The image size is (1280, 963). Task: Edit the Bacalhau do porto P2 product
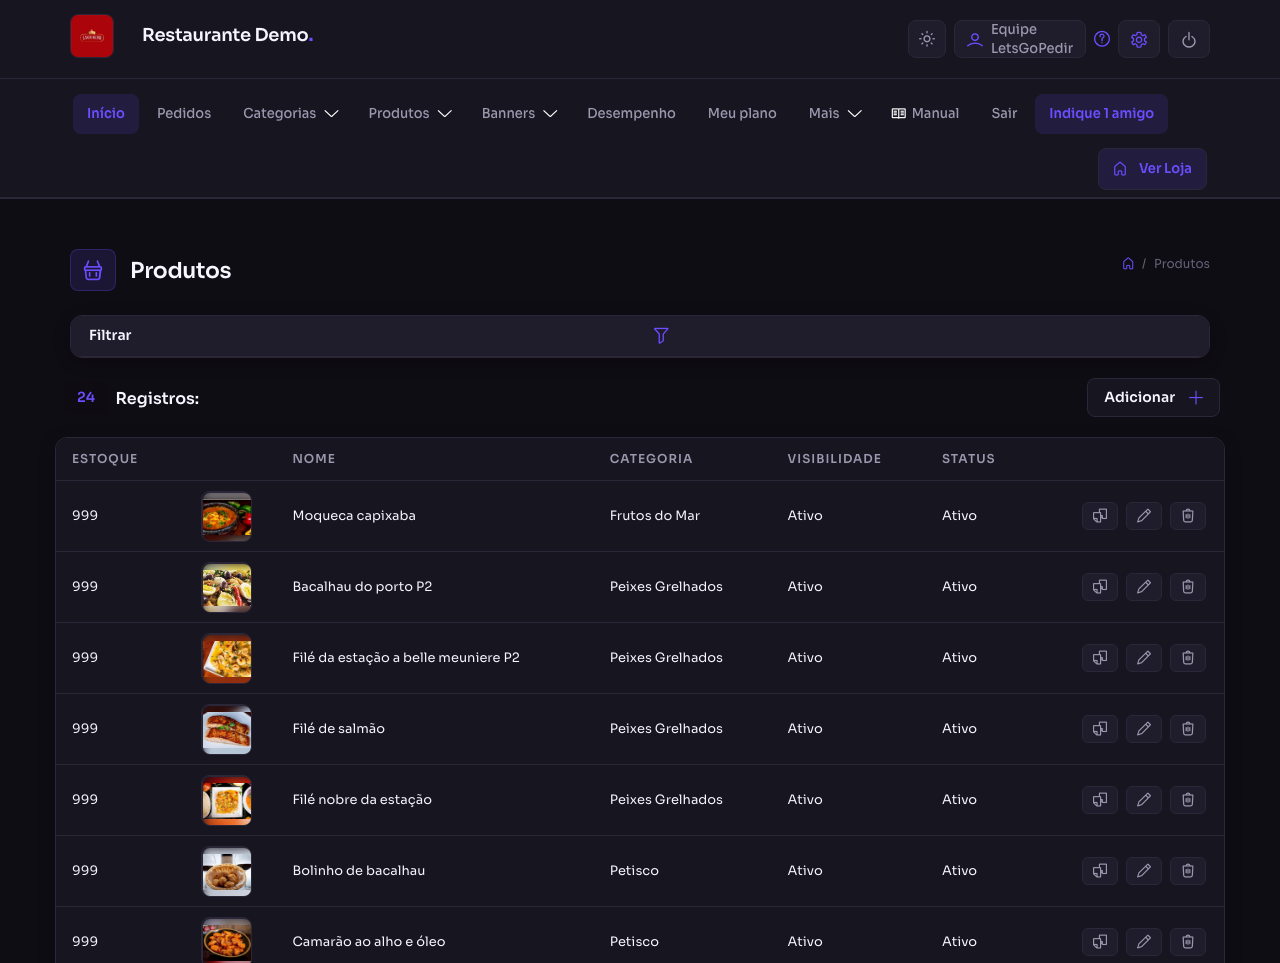(1144, 587)
